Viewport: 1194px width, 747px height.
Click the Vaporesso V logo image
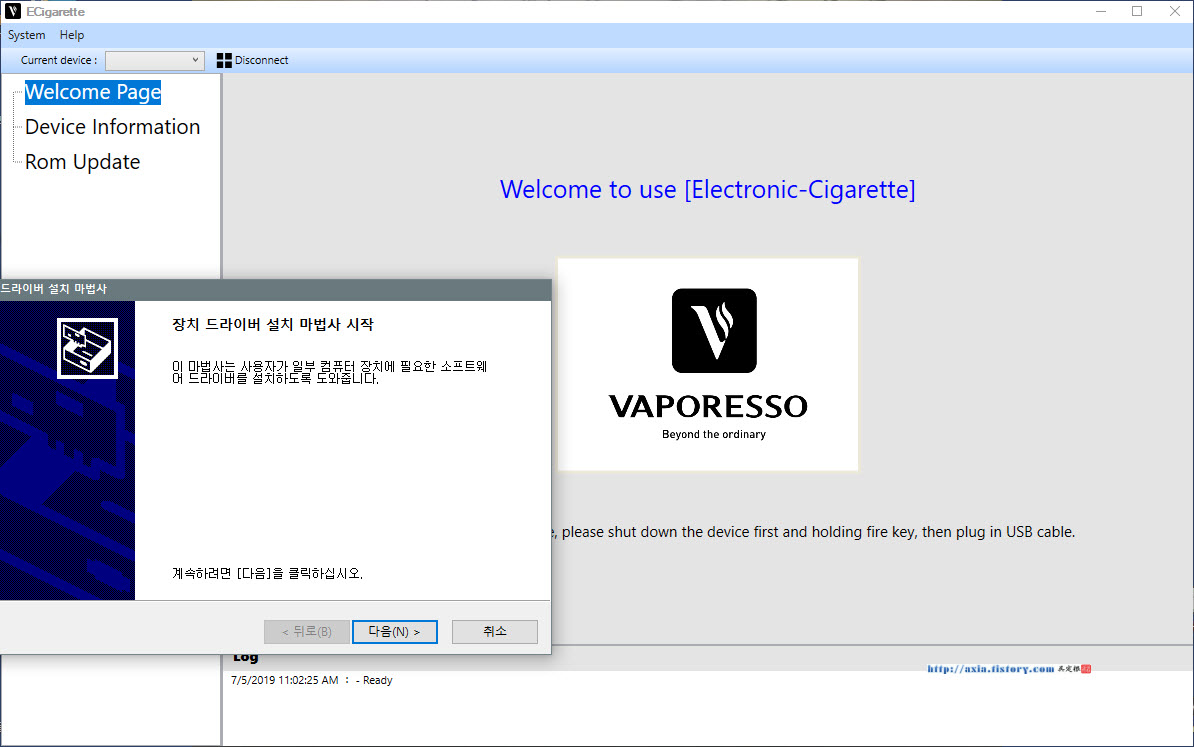coord(714,330)
